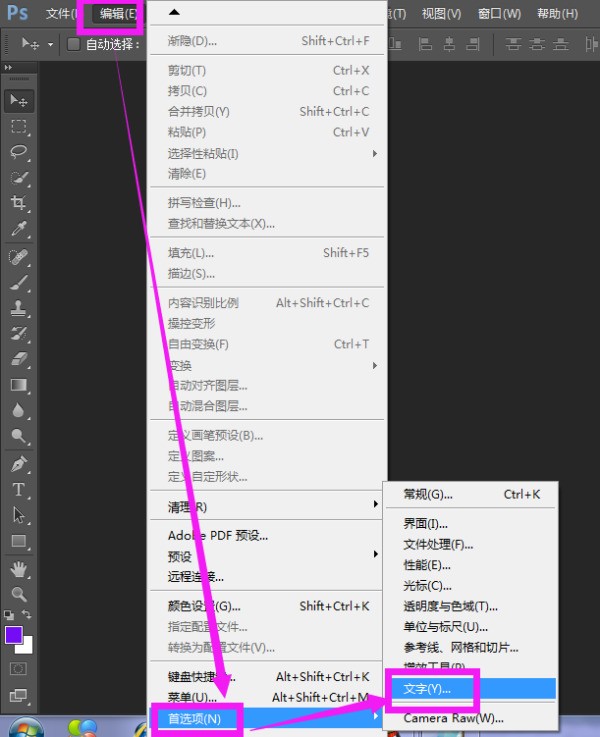Expand the tools panel double arrow
The width and height of the screenshot is (600, 737).
(x=10, y=67)
